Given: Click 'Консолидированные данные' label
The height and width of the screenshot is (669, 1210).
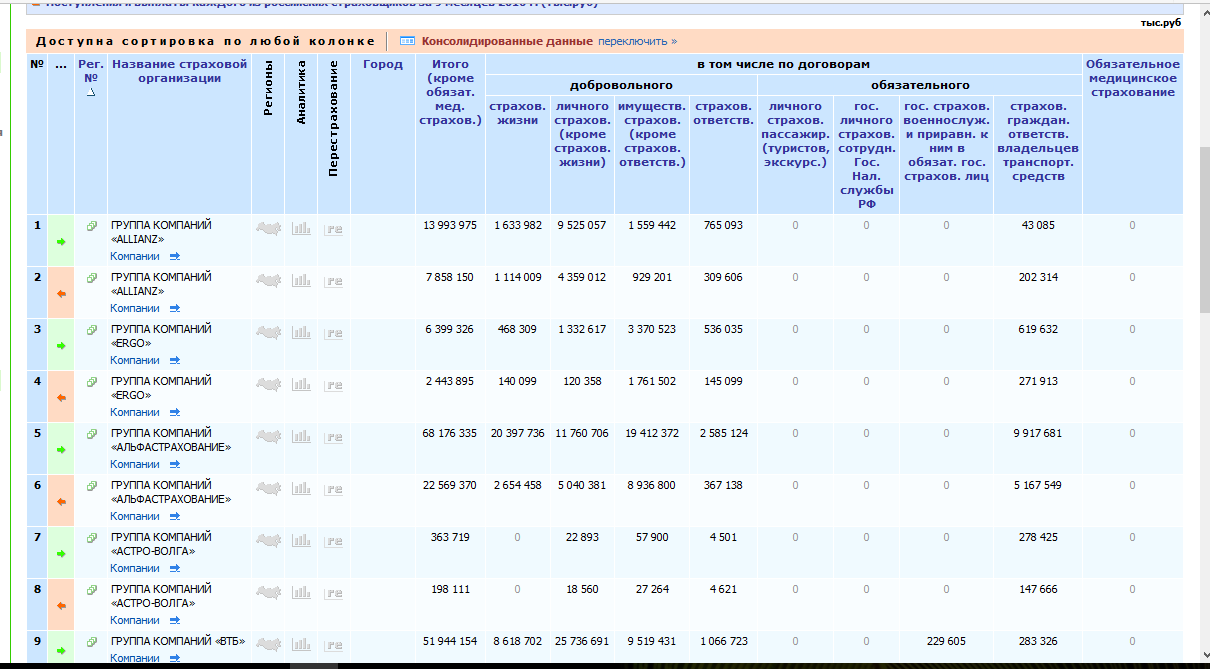Looking at the screenshot, I should tap(508, 41).
